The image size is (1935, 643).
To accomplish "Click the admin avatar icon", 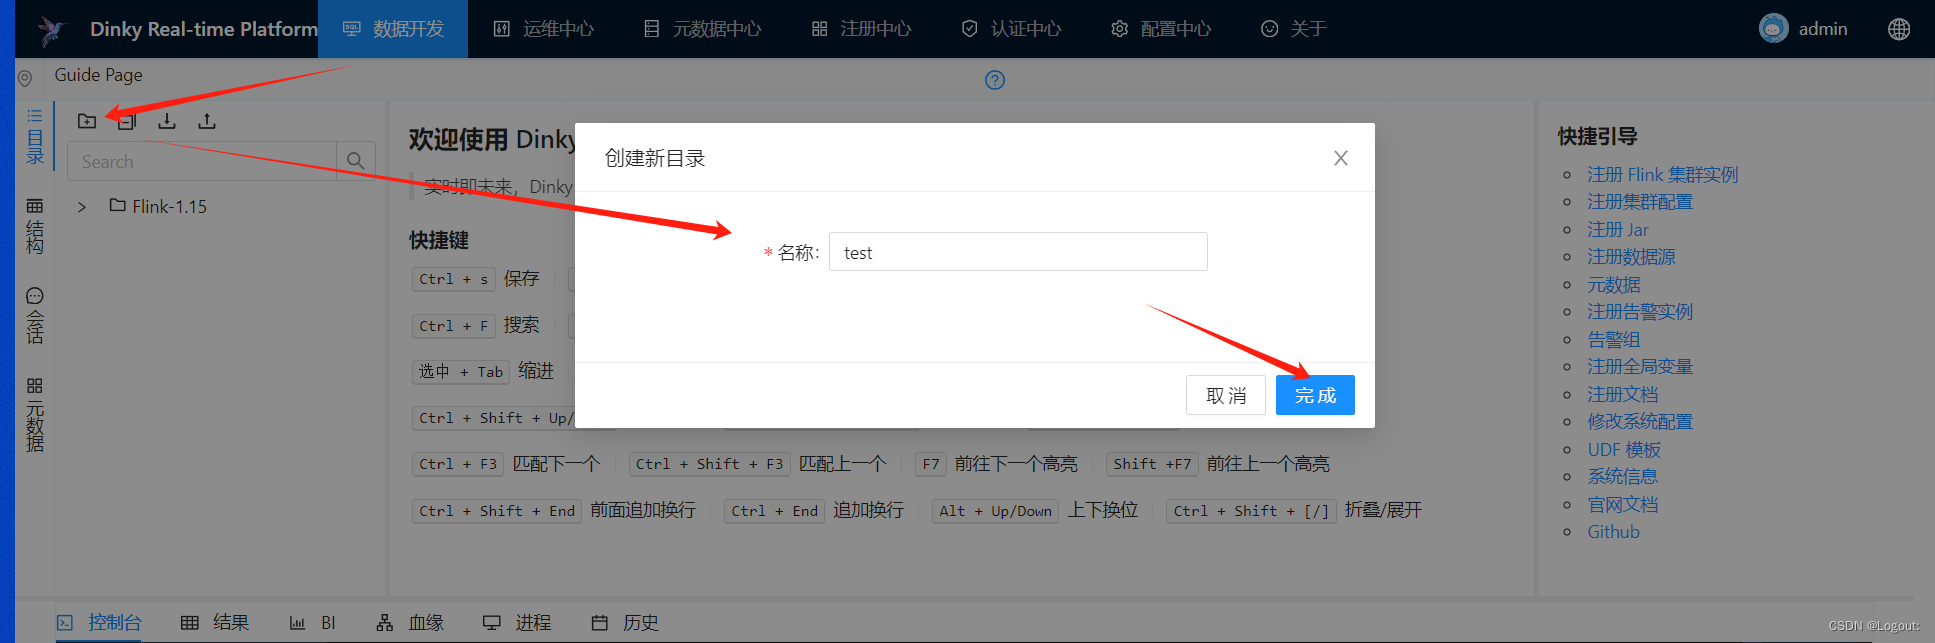I will pos(1774,29).
